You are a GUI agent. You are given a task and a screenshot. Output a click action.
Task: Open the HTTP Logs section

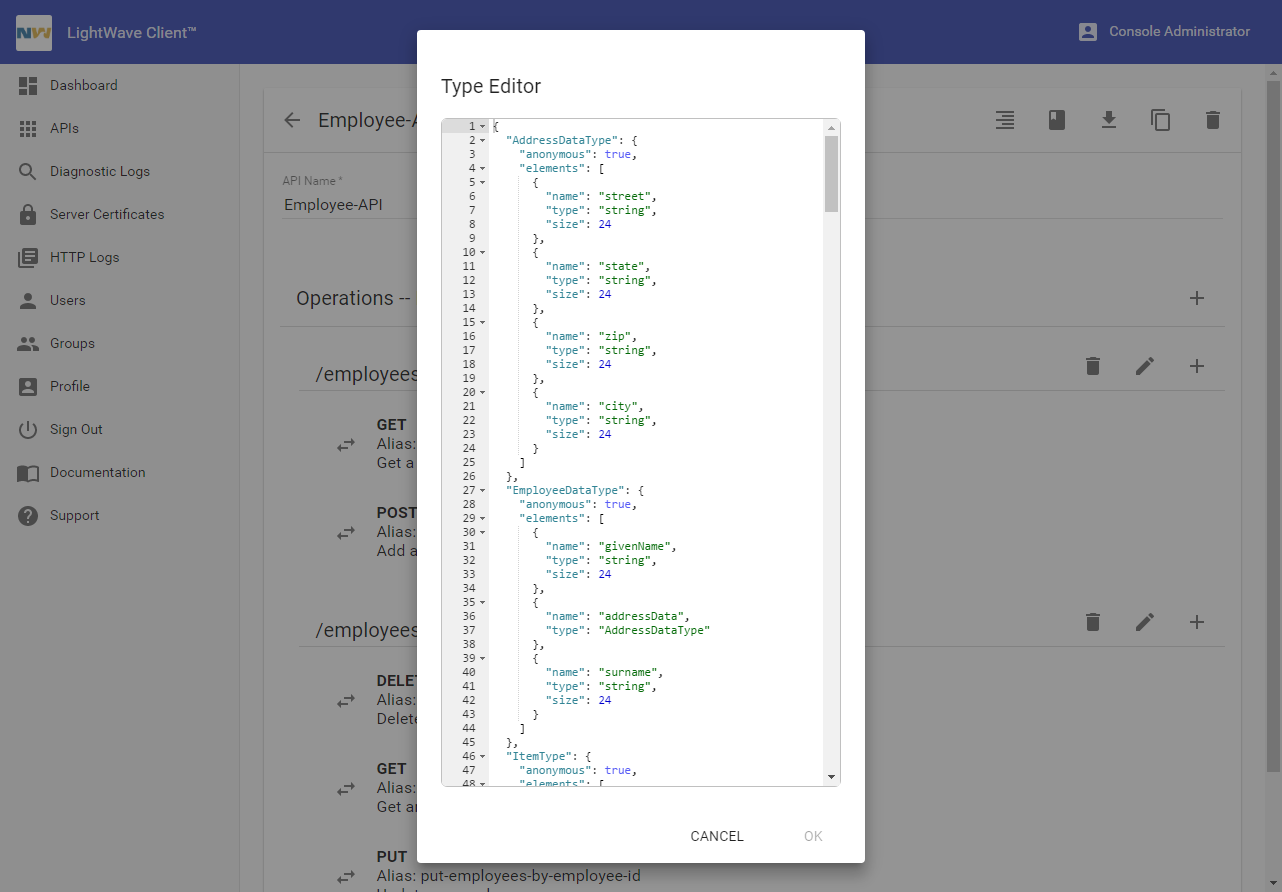[84, 257]
